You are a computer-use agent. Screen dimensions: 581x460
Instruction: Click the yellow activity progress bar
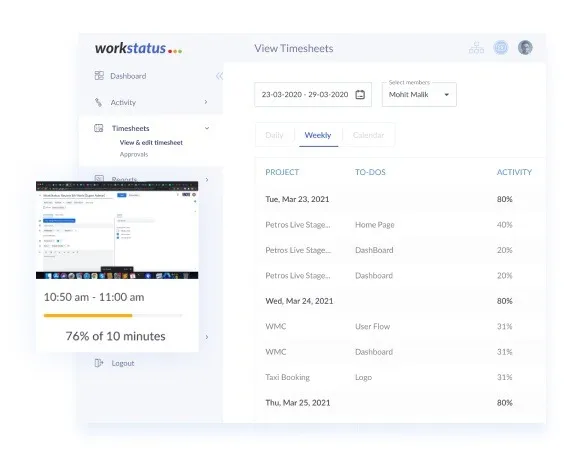pyautogui.click(x=88, y=315)
